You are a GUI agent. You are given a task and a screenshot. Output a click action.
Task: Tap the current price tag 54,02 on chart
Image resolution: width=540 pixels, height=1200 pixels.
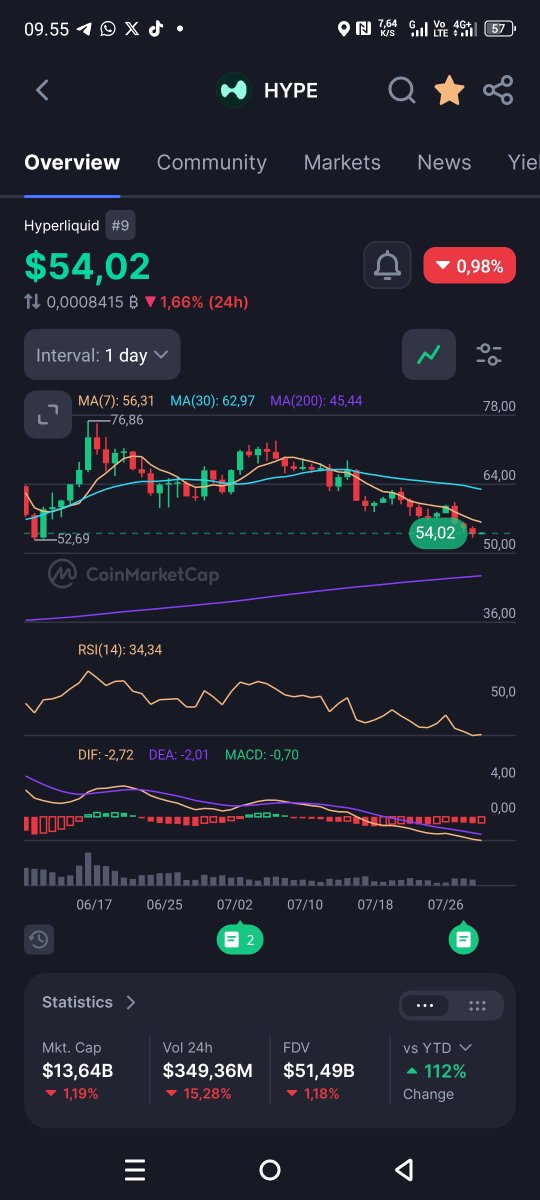pos(436,533)
